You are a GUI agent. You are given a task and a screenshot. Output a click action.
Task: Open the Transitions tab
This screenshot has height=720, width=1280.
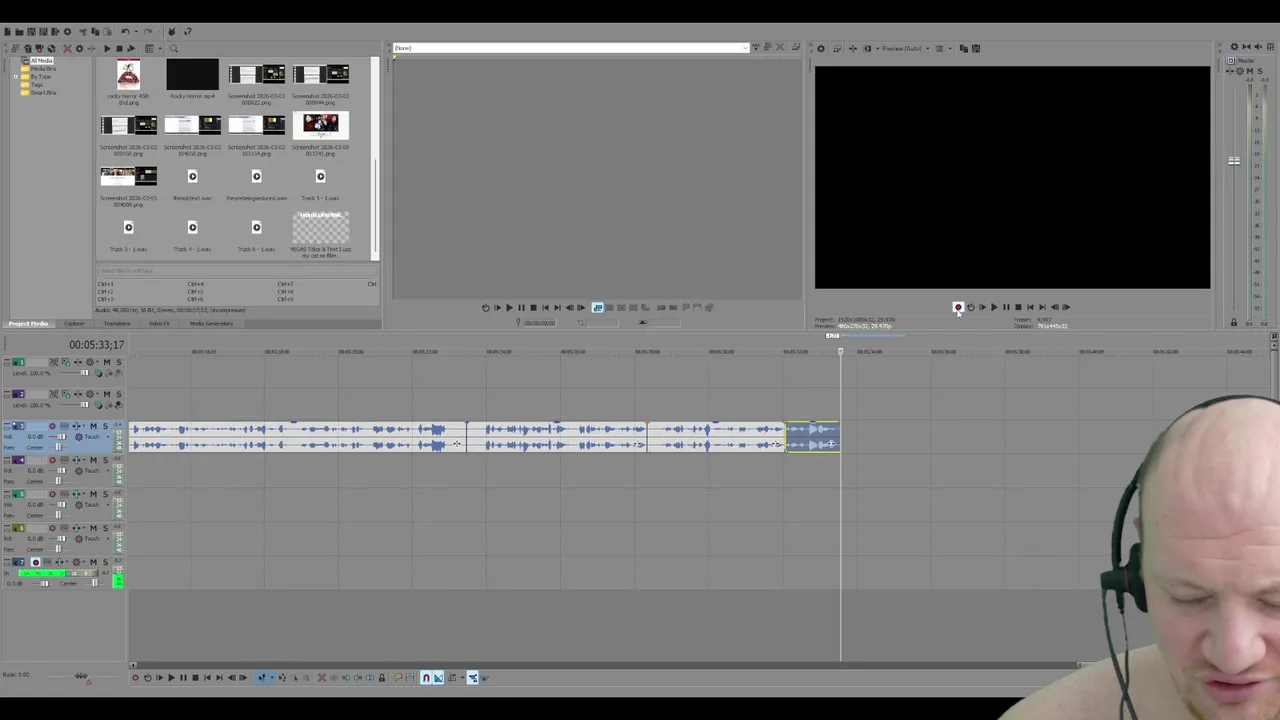(x=117, y=324)
